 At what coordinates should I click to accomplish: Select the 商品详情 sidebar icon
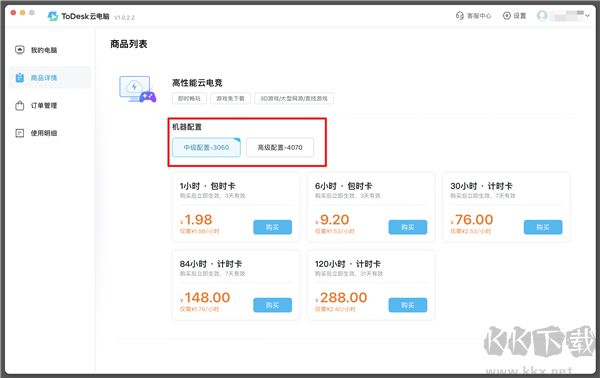tap(20, 78)
